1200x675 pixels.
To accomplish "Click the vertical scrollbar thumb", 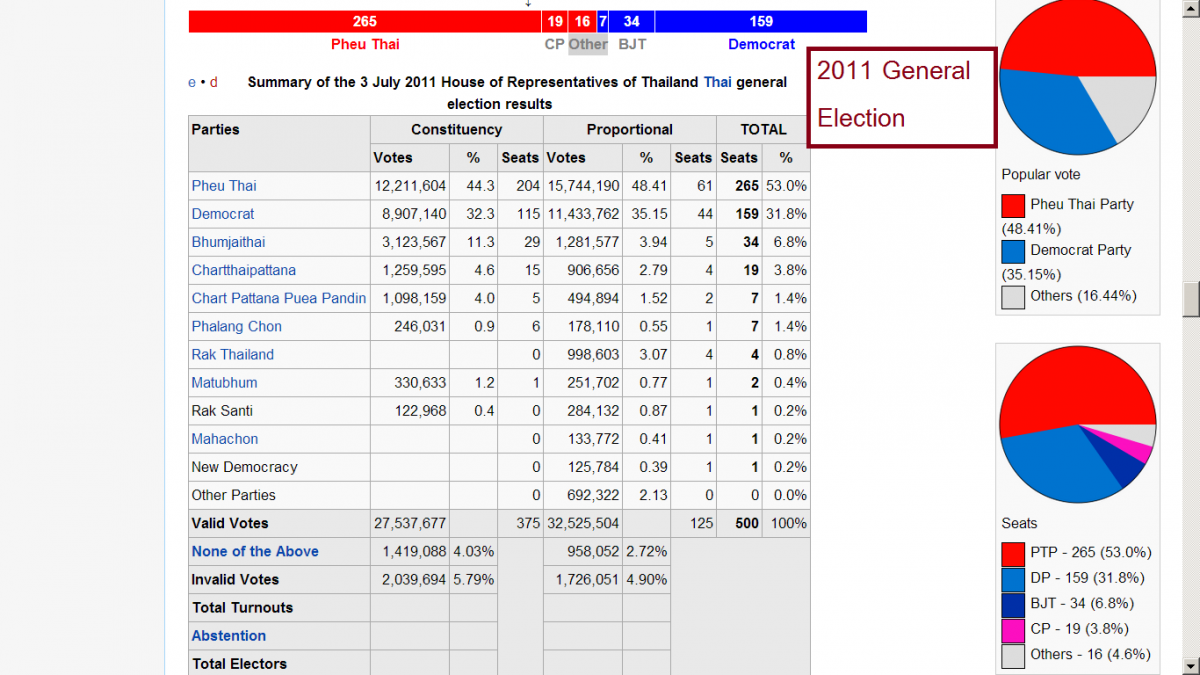I will point(1191,299).
